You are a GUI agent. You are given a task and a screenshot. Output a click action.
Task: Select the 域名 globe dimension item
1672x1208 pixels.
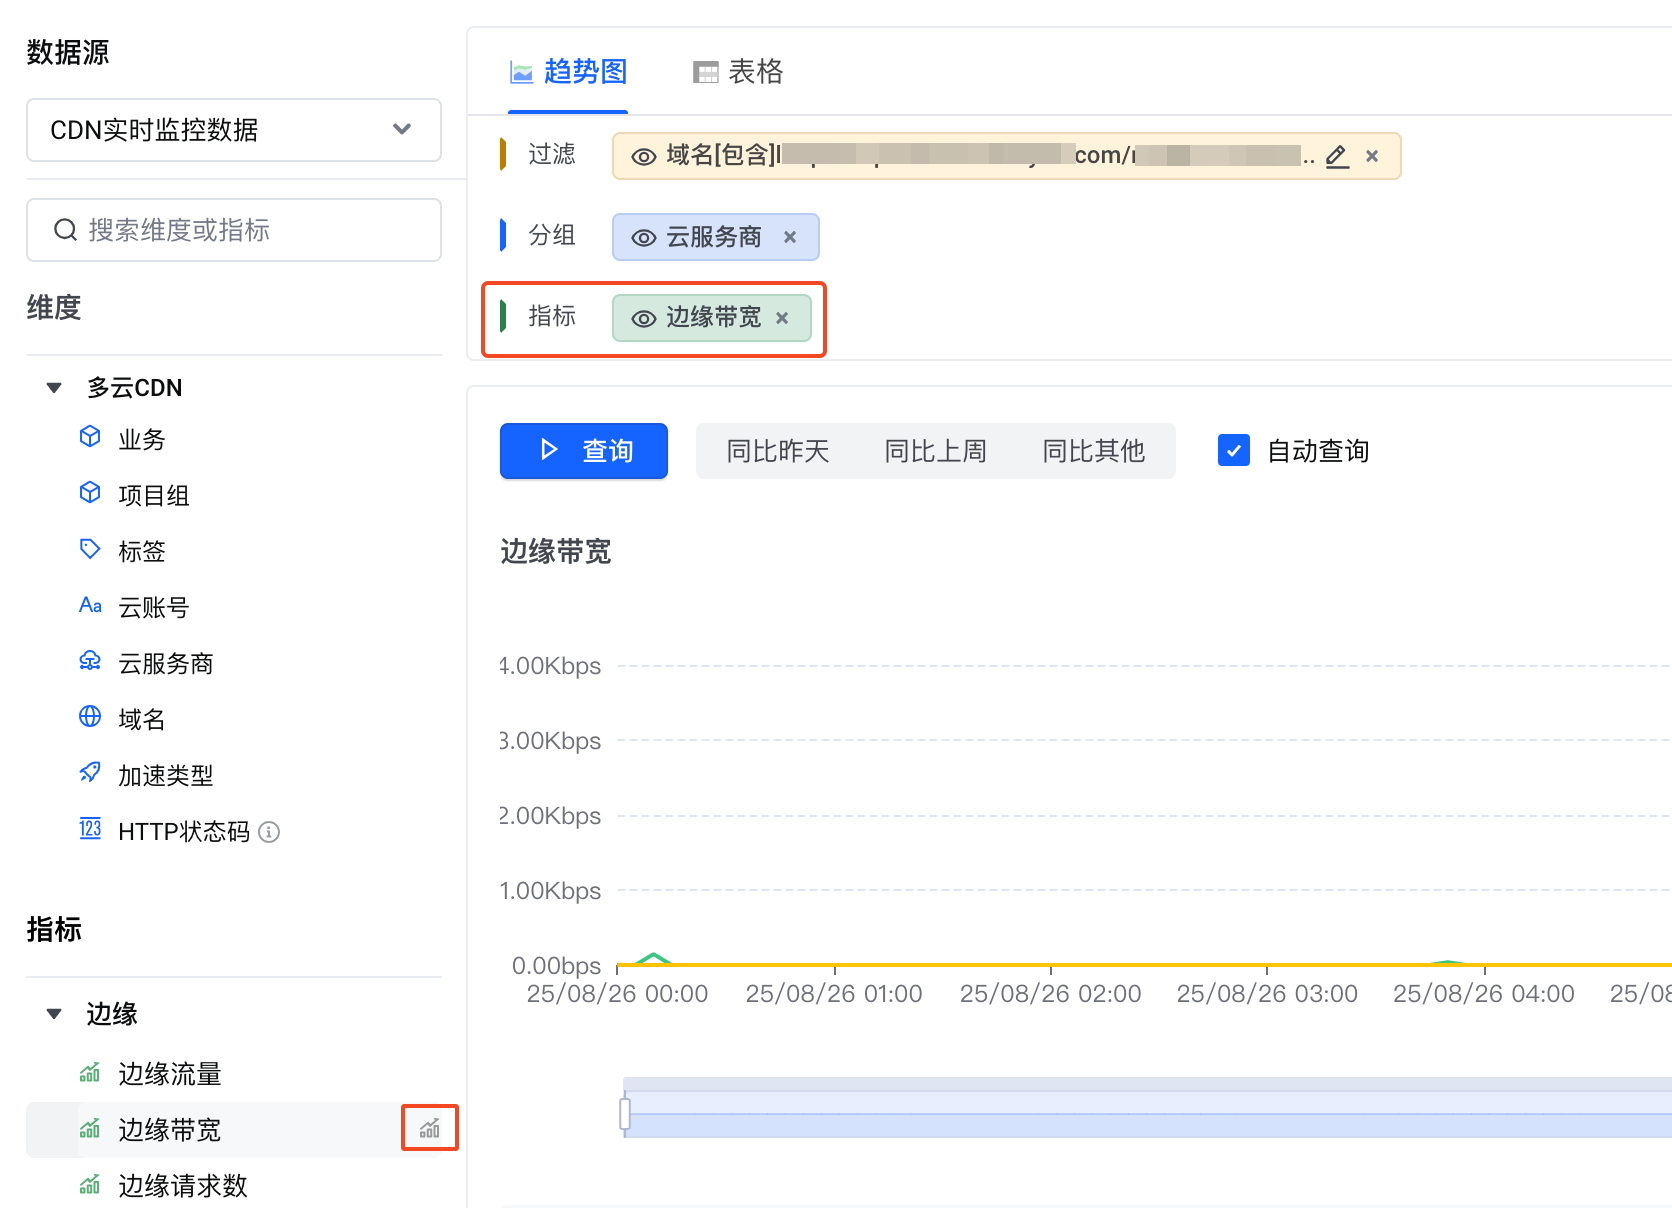point(141,719)
